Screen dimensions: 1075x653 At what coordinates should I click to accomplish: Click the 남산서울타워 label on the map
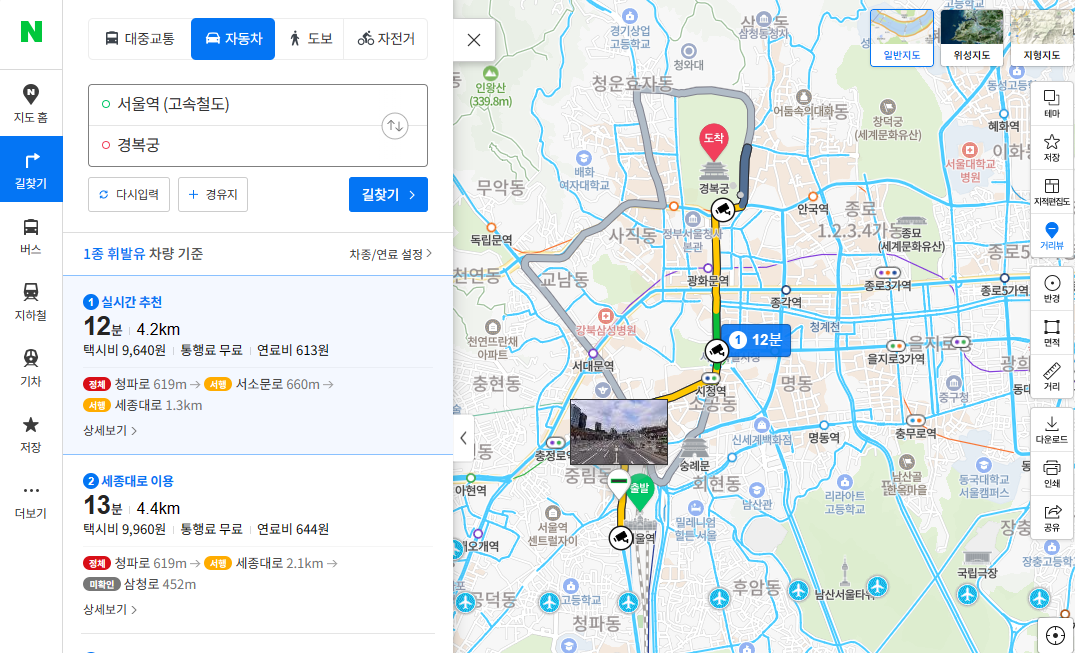(x=845, y=595)
